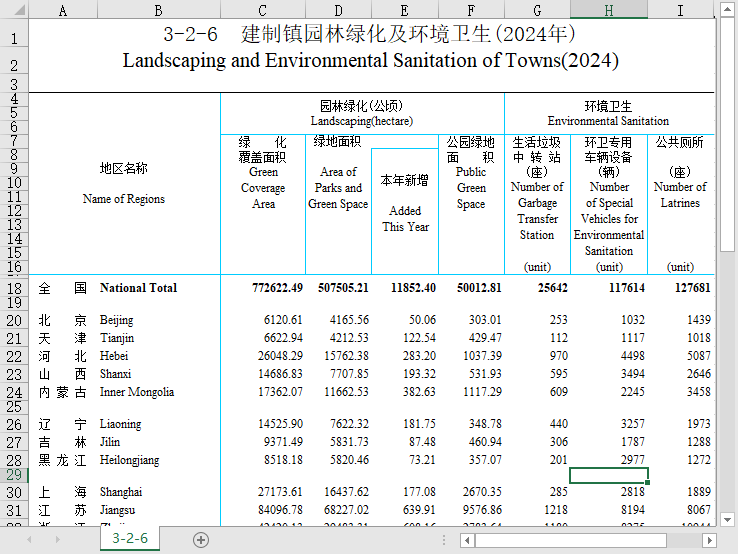Select column I header
This screenshot has height=554, width=738.
click(681, 9)
